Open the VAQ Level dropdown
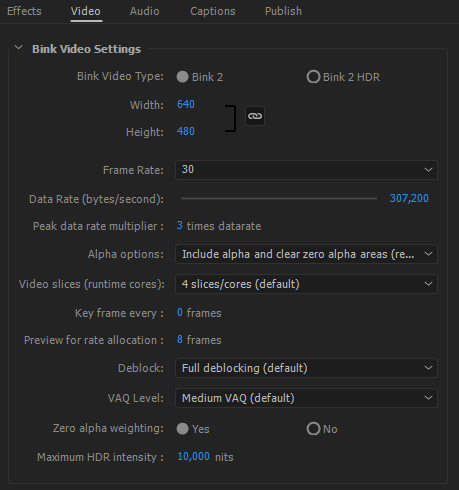 point(306,398)
